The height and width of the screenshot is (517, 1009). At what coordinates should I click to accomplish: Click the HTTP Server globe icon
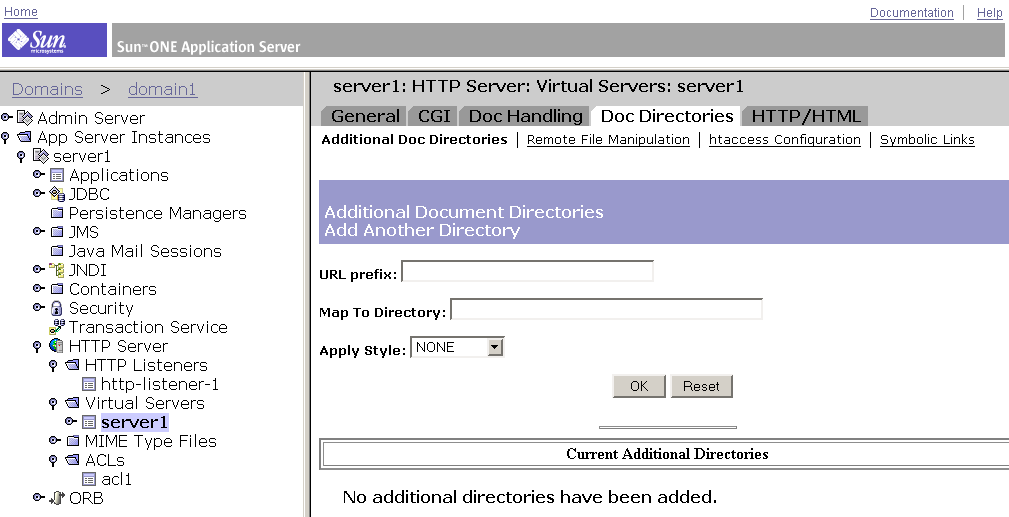tap(57, 346)
